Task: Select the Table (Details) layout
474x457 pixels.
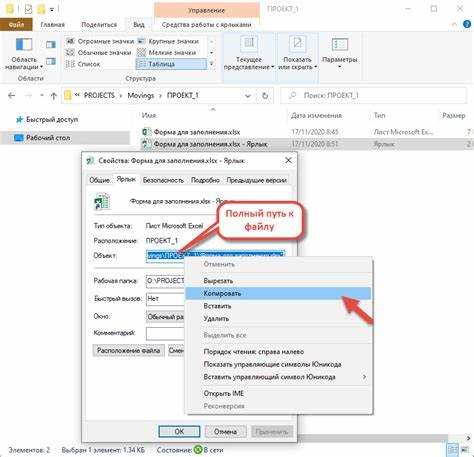Action: [x=171, y=64]
